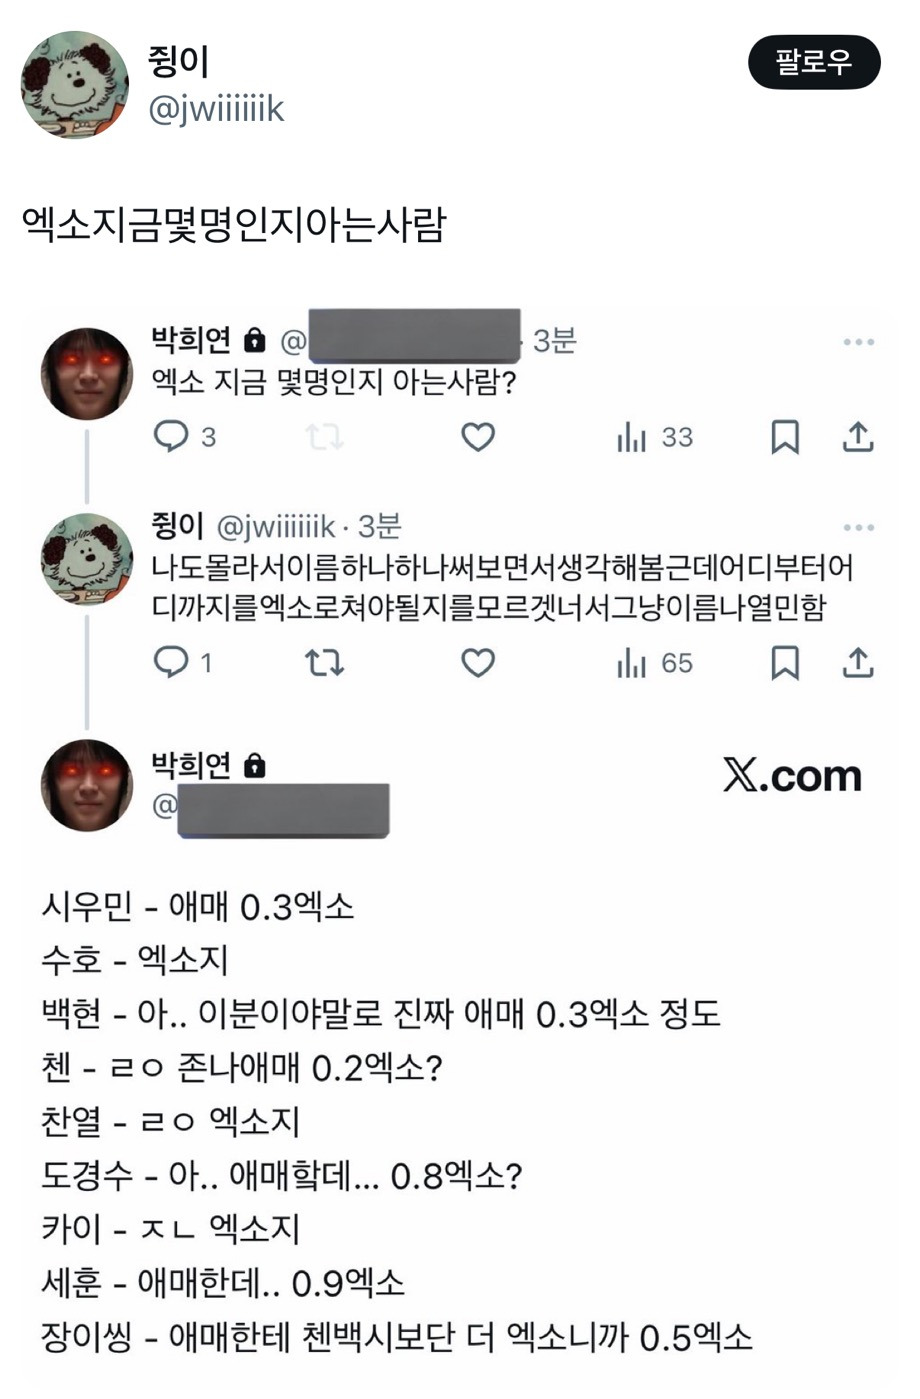Click 박희연's red-eyed avatar on first tweet

tap(86, 373)
